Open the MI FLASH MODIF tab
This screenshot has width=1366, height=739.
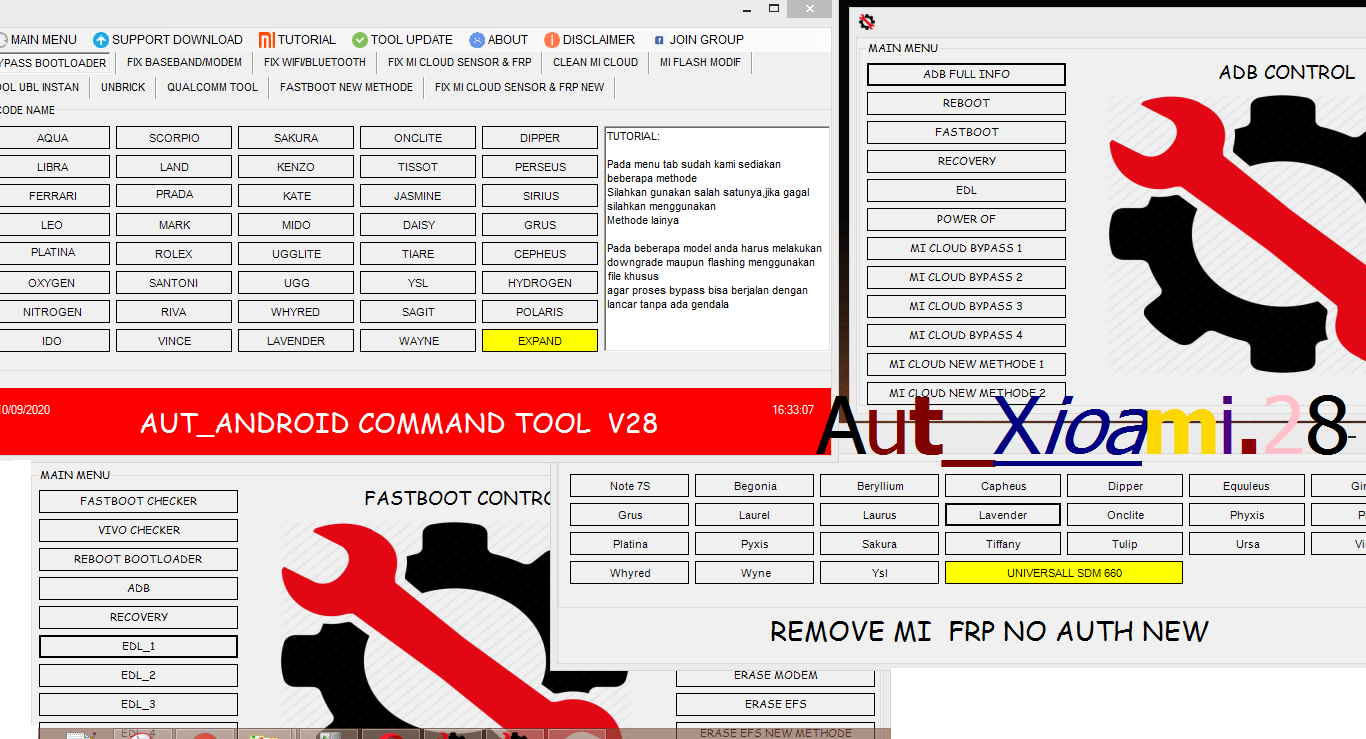tap(701, 62)
